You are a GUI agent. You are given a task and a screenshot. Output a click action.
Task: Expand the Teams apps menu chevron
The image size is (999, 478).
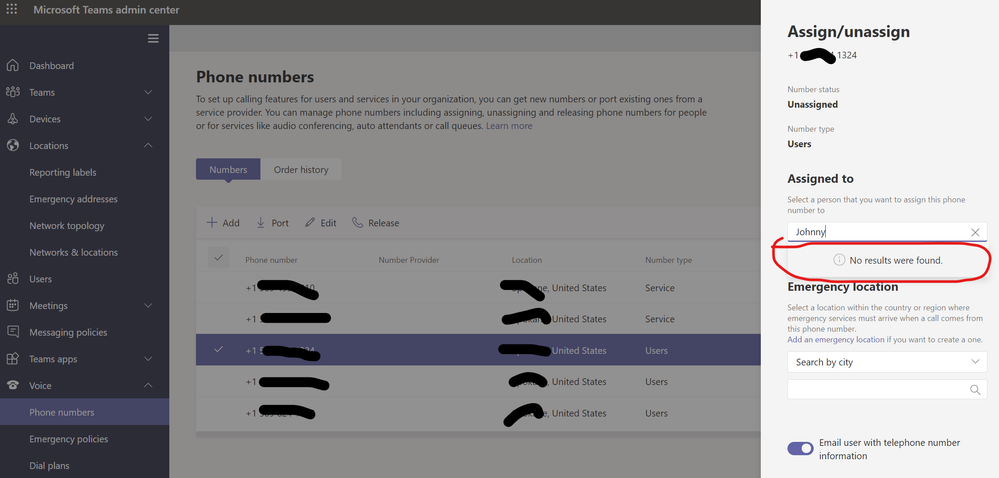click(x=148, y=359)
